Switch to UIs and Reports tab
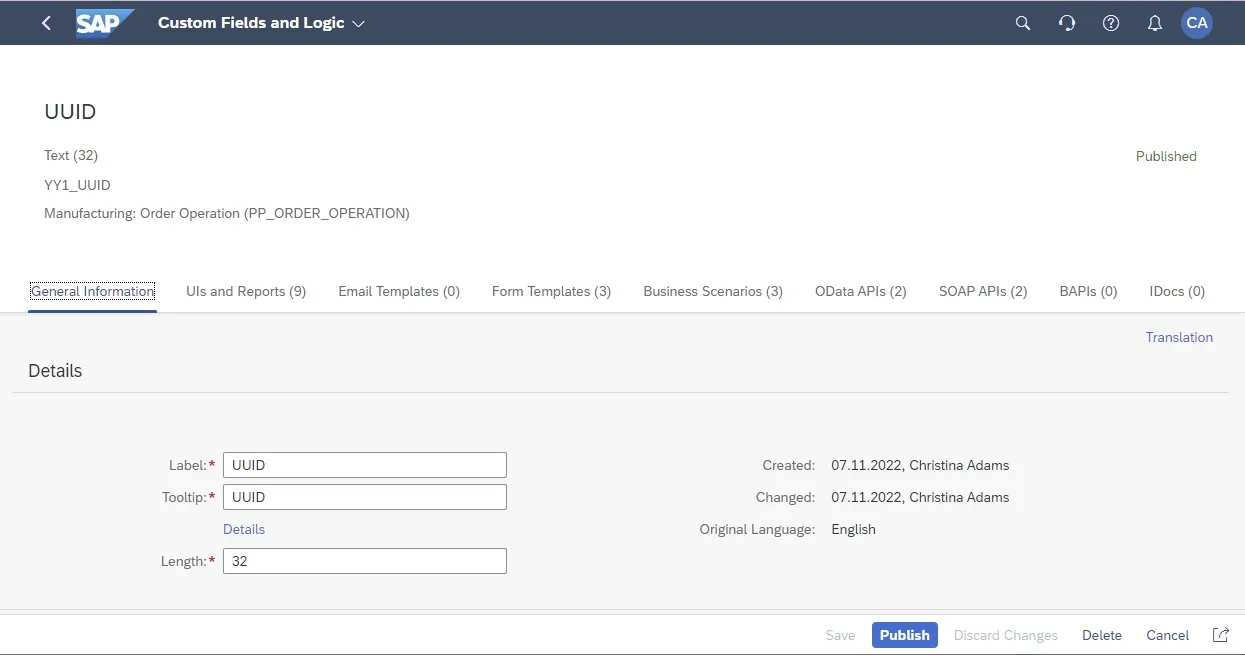This screenshot has height=657, width=1245. [x=246, y=291]
